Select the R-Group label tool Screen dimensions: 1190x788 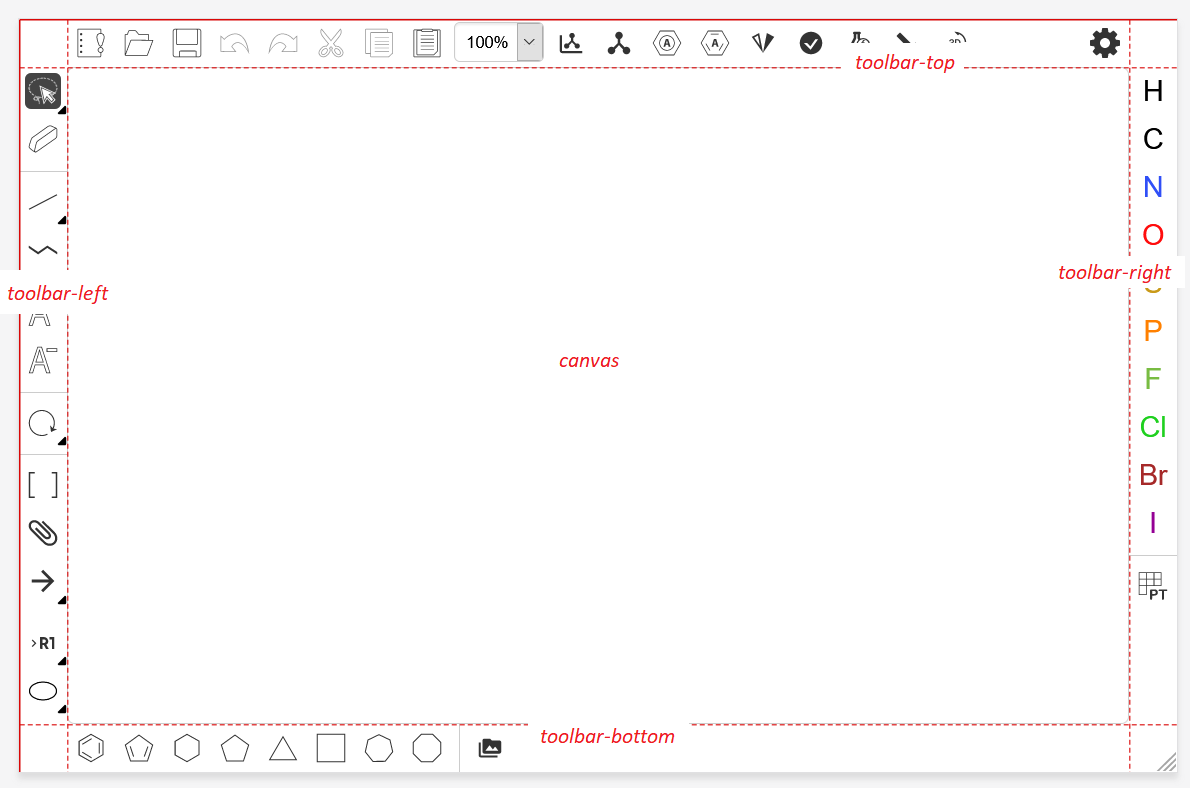click(x=42, y=643)
